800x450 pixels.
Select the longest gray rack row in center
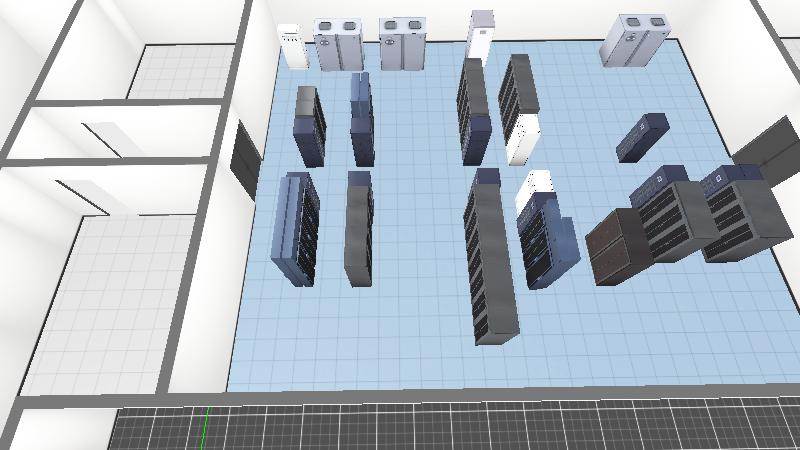[x=490, y=260]
